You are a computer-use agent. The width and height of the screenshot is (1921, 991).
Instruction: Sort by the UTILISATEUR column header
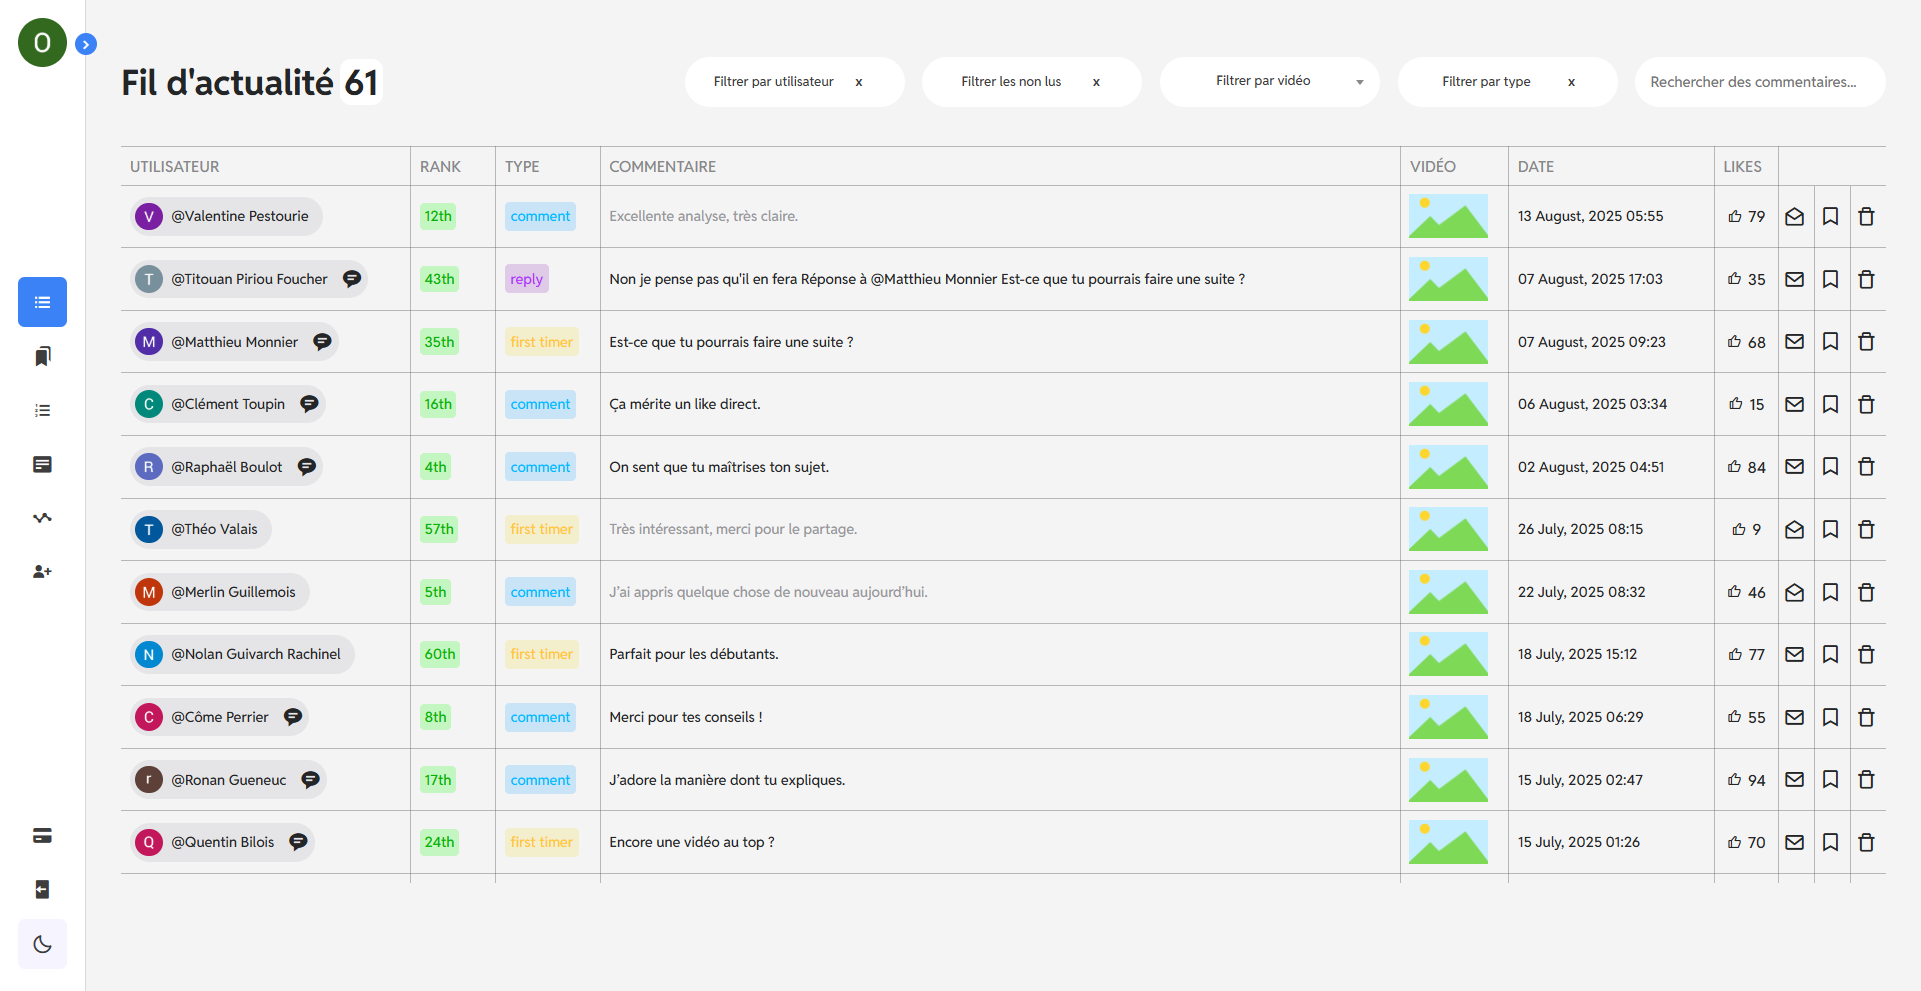pos(174,167)
